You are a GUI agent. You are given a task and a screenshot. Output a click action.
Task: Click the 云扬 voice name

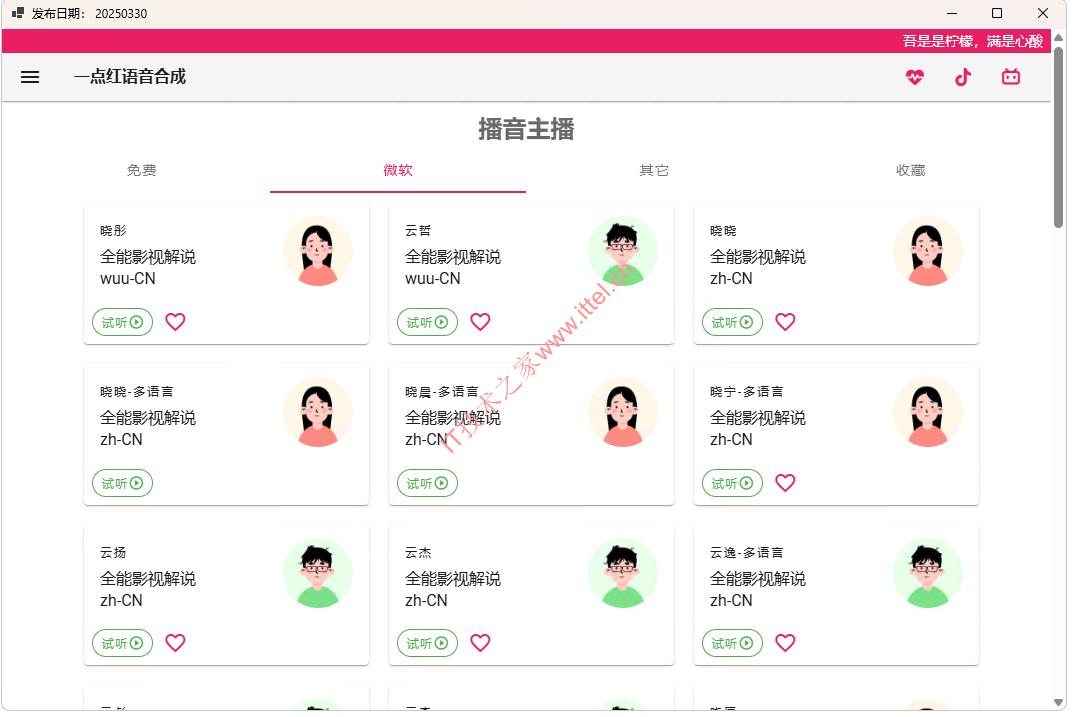coord(114,553)
